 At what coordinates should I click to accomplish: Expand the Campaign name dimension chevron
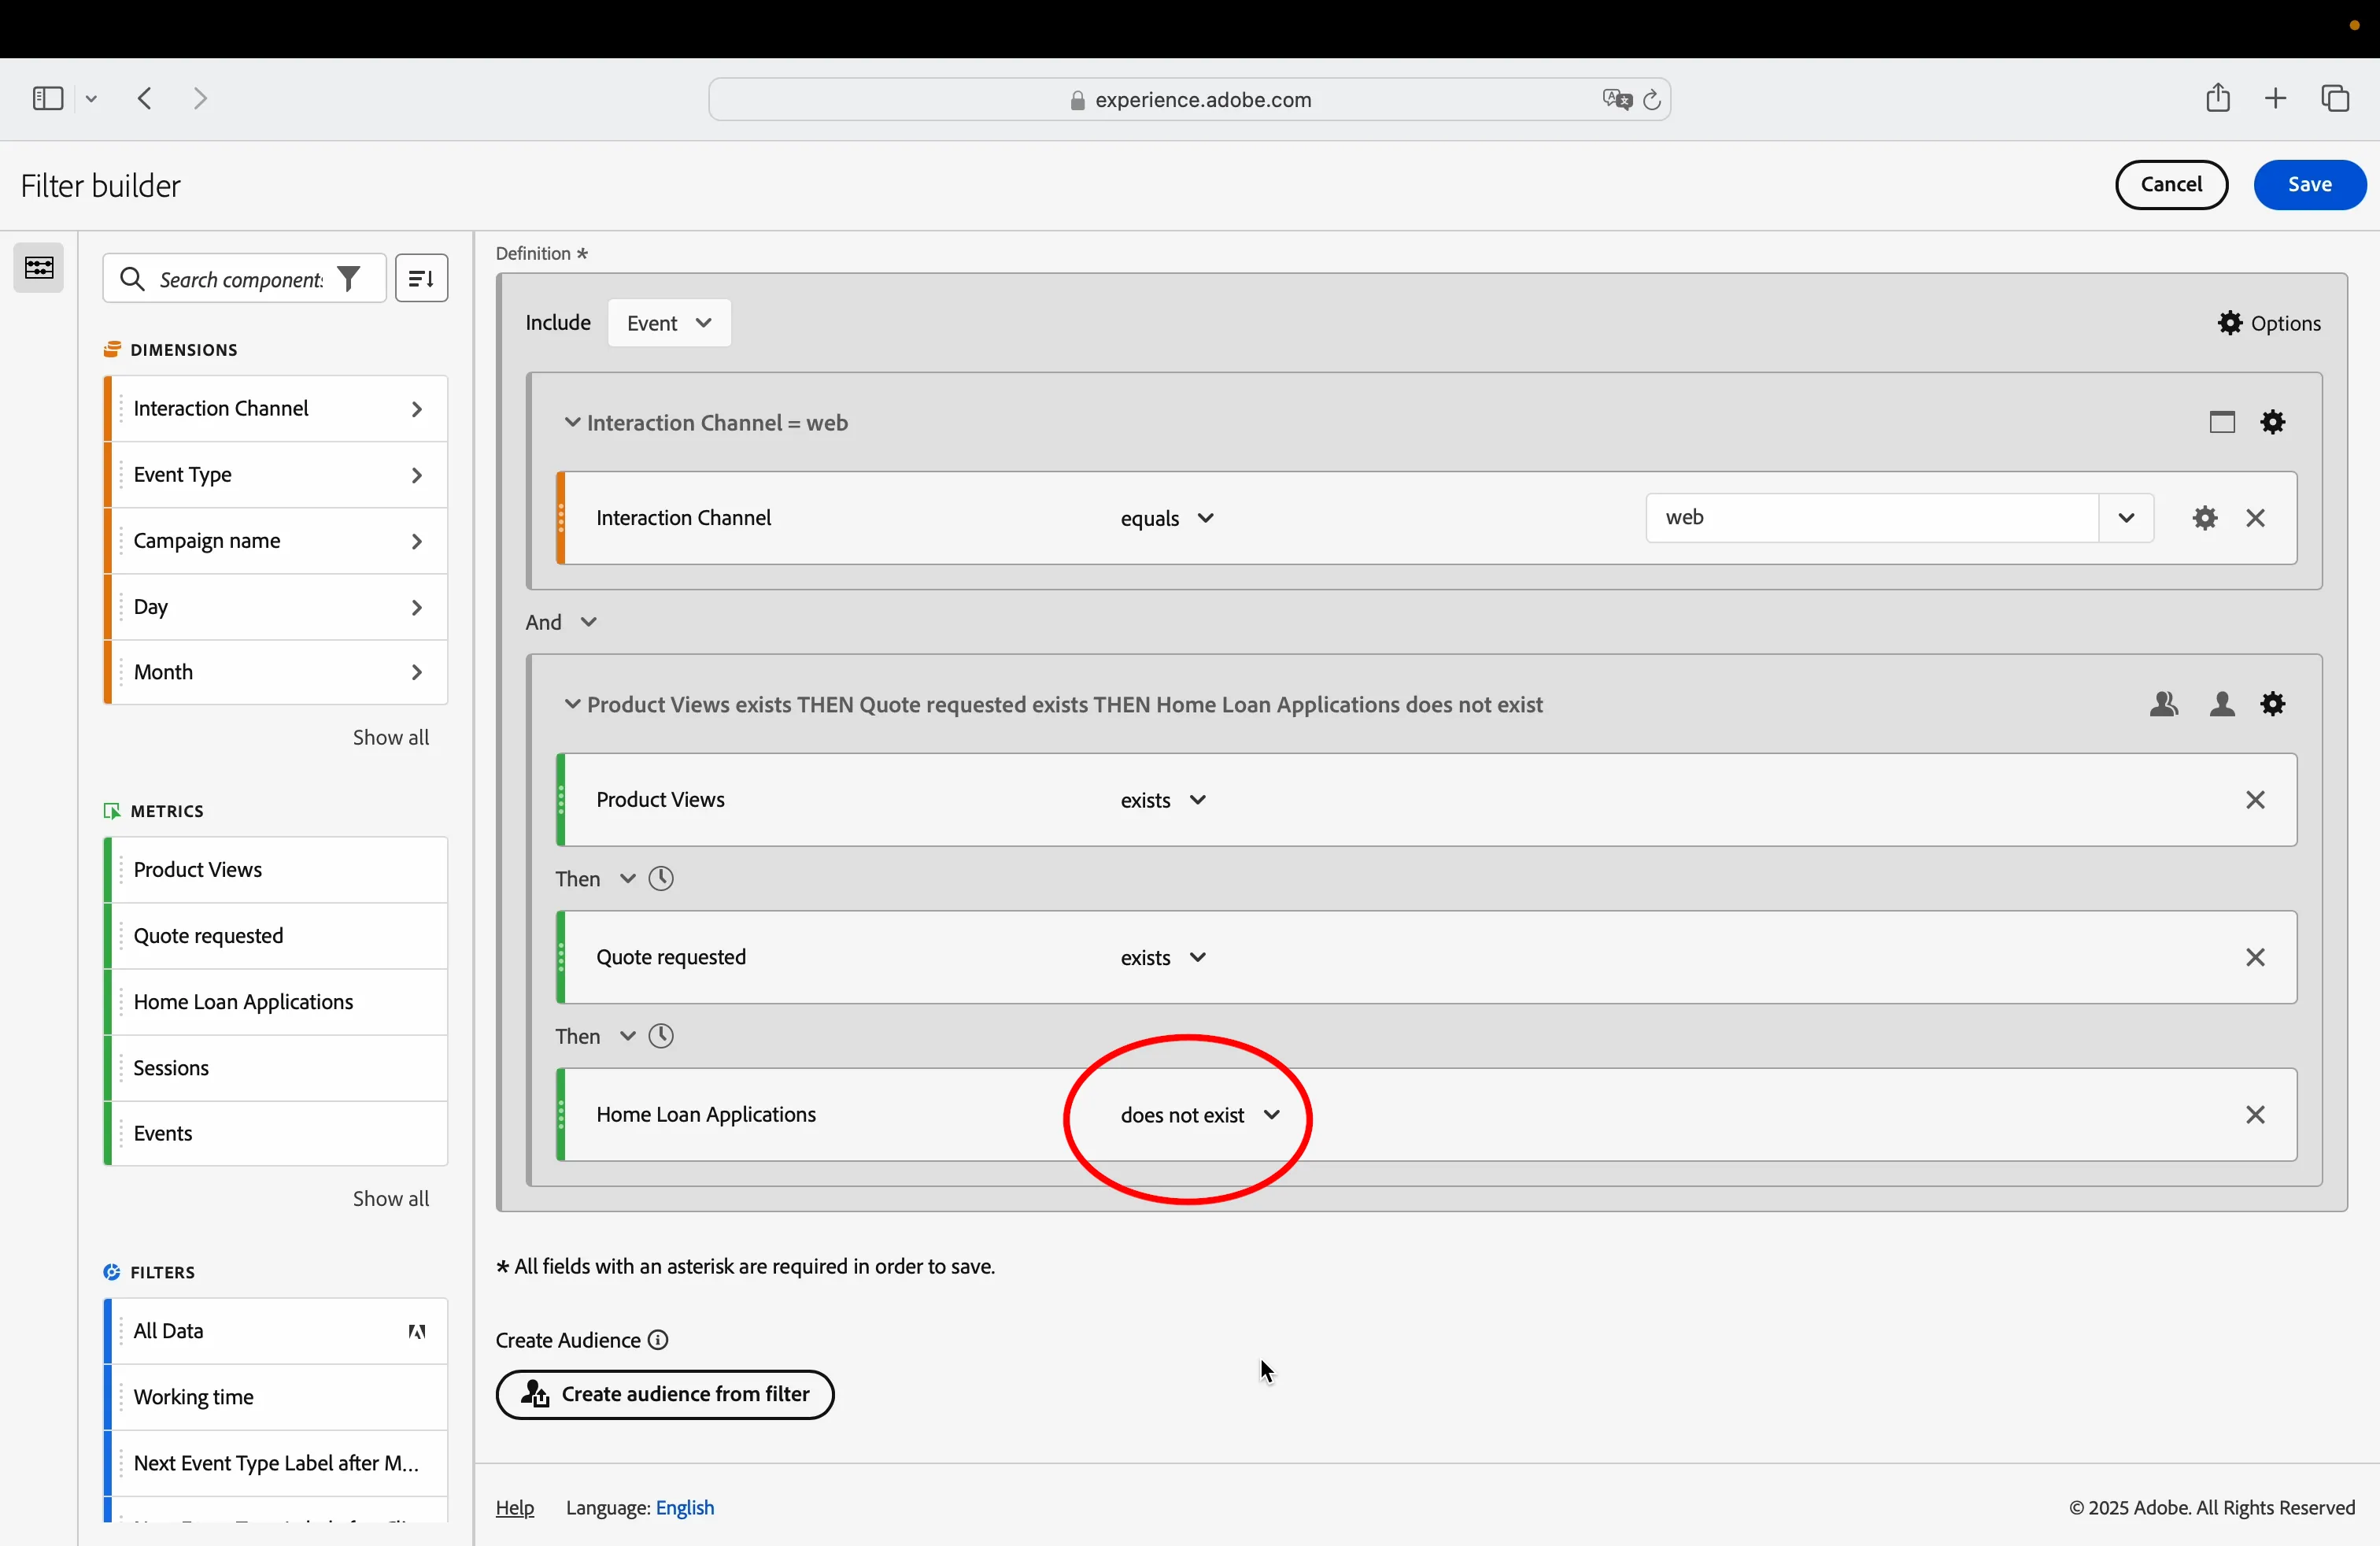click(417, 541)
